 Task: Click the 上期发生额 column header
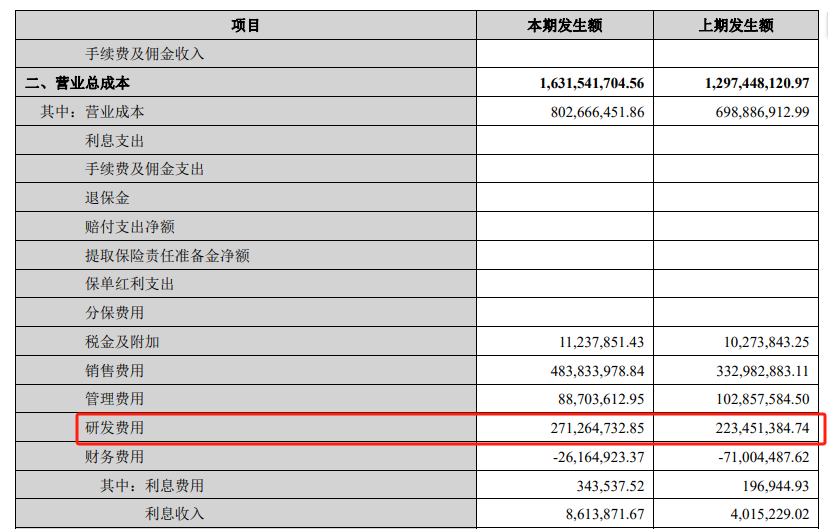tap(736, 25)
